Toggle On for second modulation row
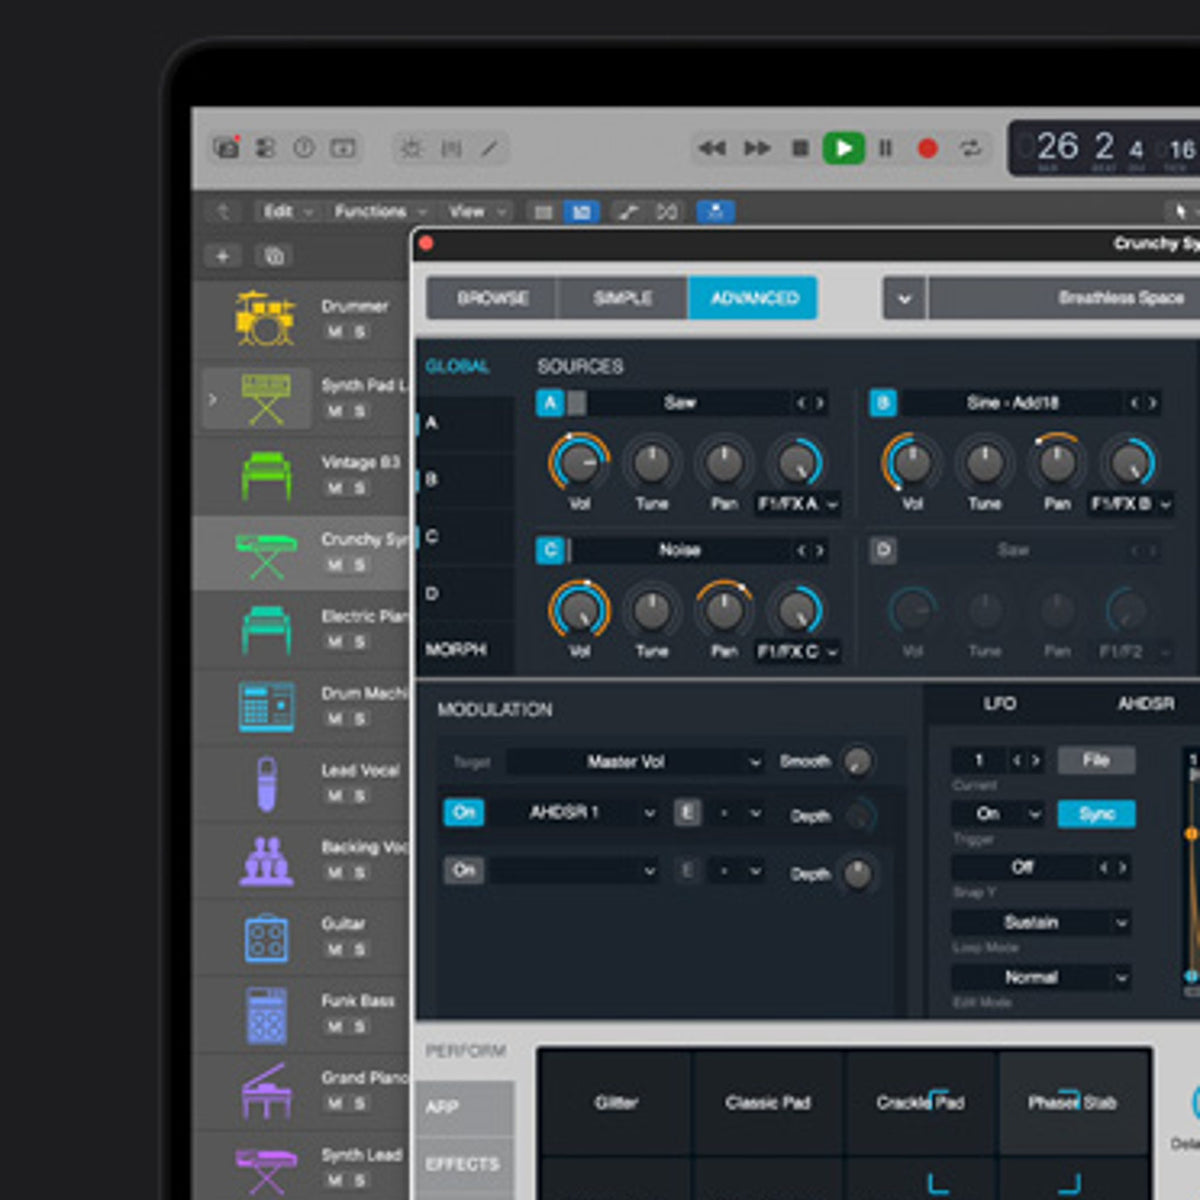The width and height of the screenshot is (1200, 1200). 464,870
